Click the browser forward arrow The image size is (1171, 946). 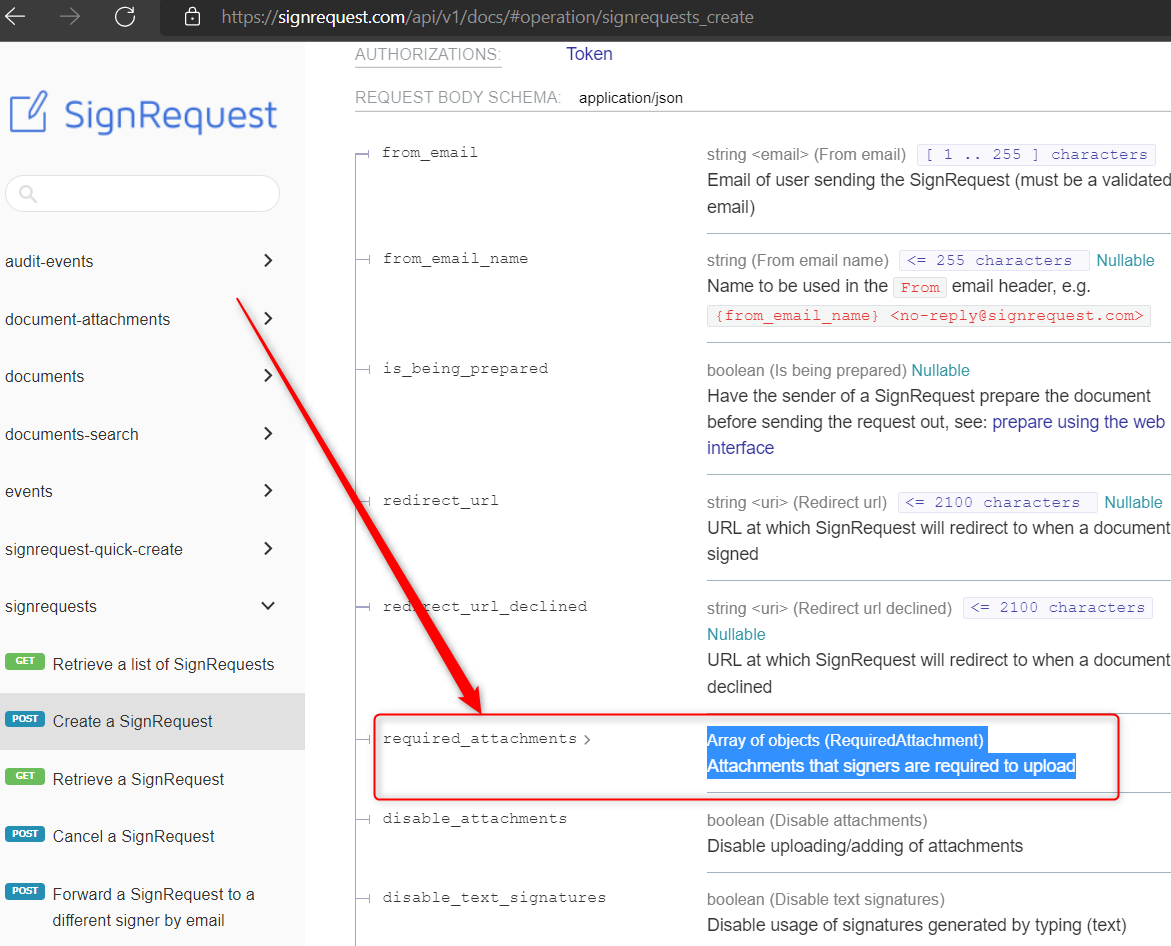pyautogui.click(x=70, y=16)
